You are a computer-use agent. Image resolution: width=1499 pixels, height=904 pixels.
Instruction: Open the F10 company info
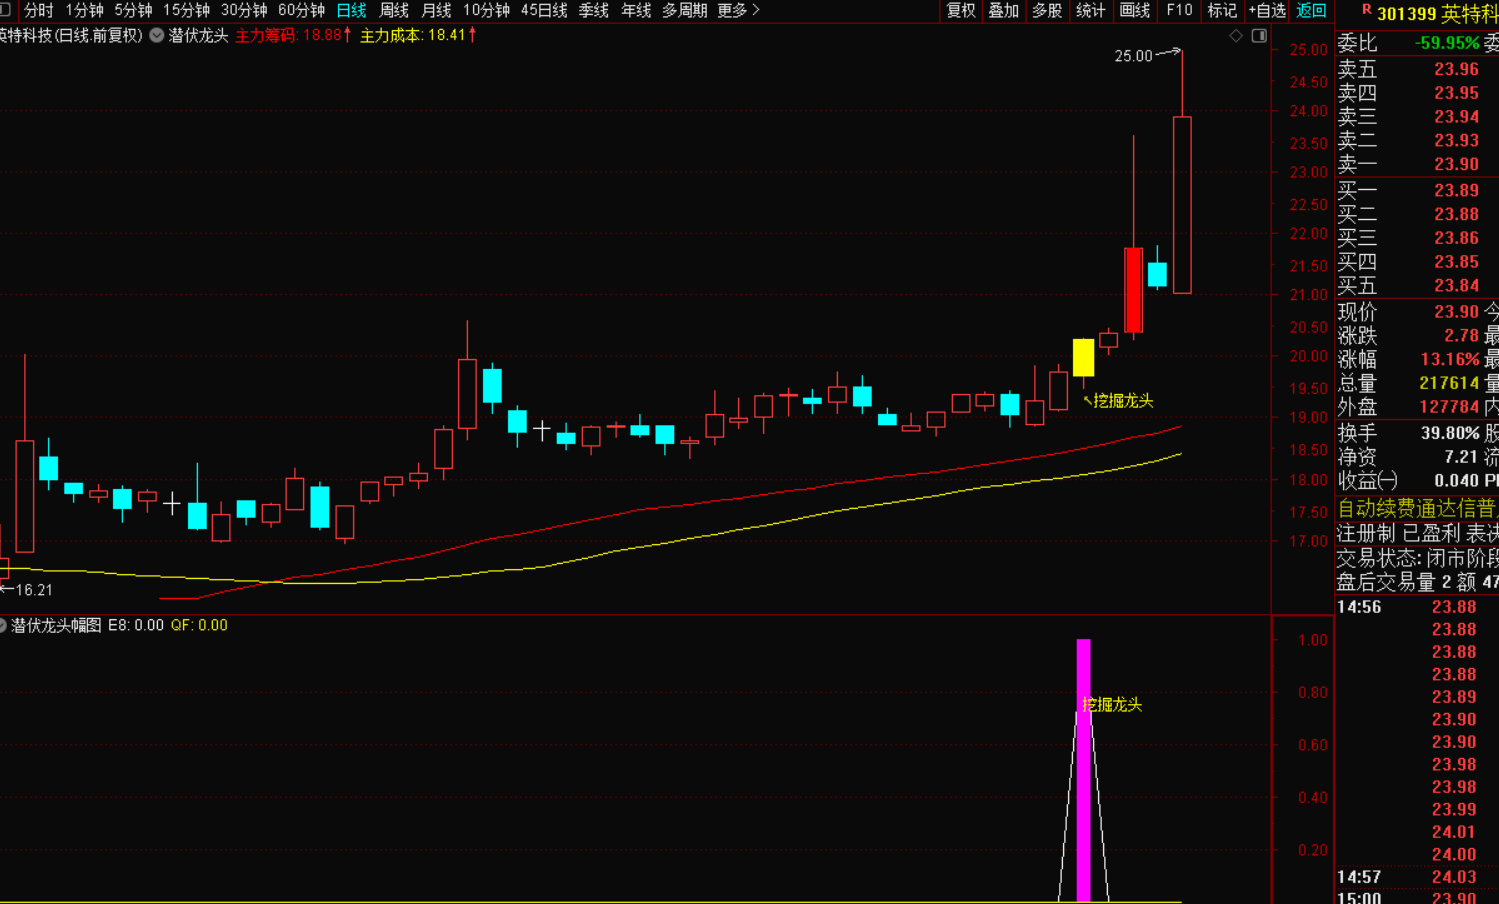(x=1179, y=10)
